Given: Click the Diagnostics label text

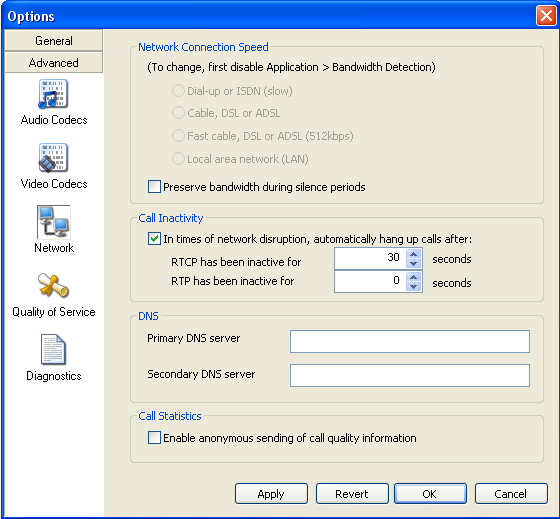Looking at the screenshot, I should [54, 376].
